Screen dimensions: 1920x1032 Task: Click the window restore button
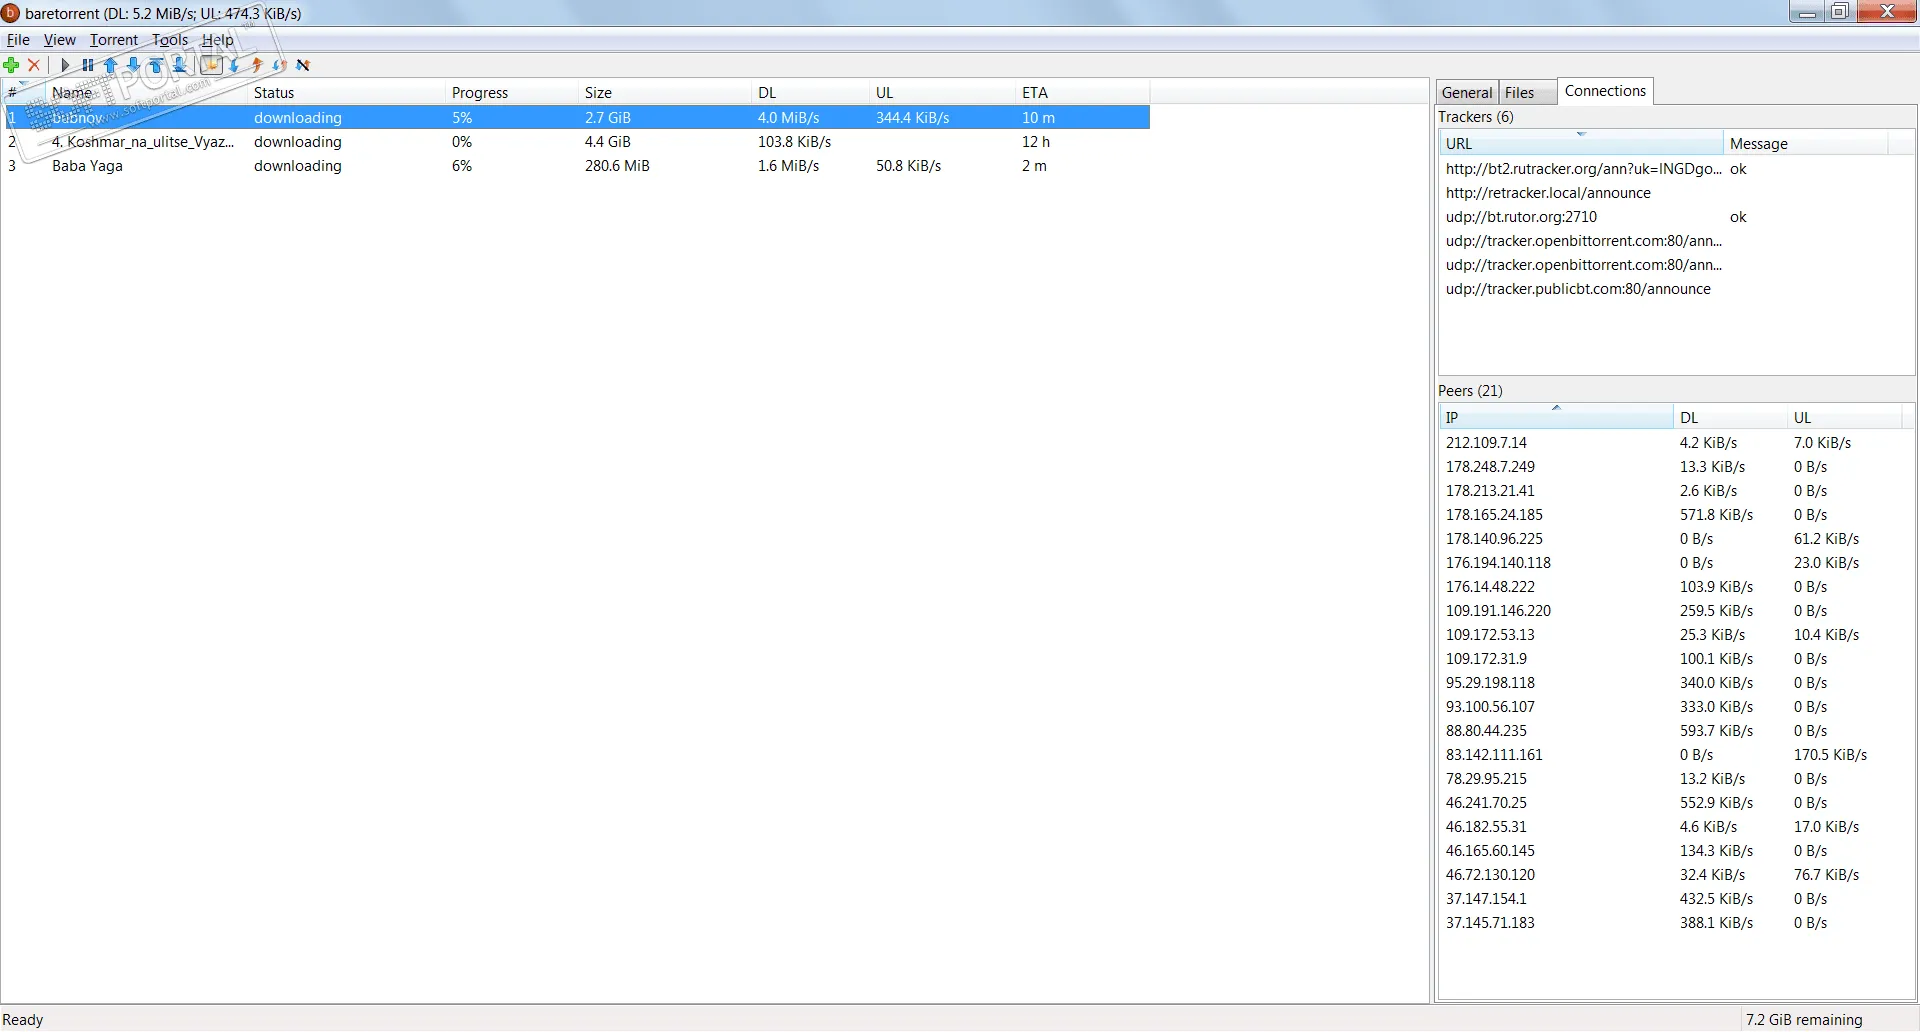(1840, 12)
